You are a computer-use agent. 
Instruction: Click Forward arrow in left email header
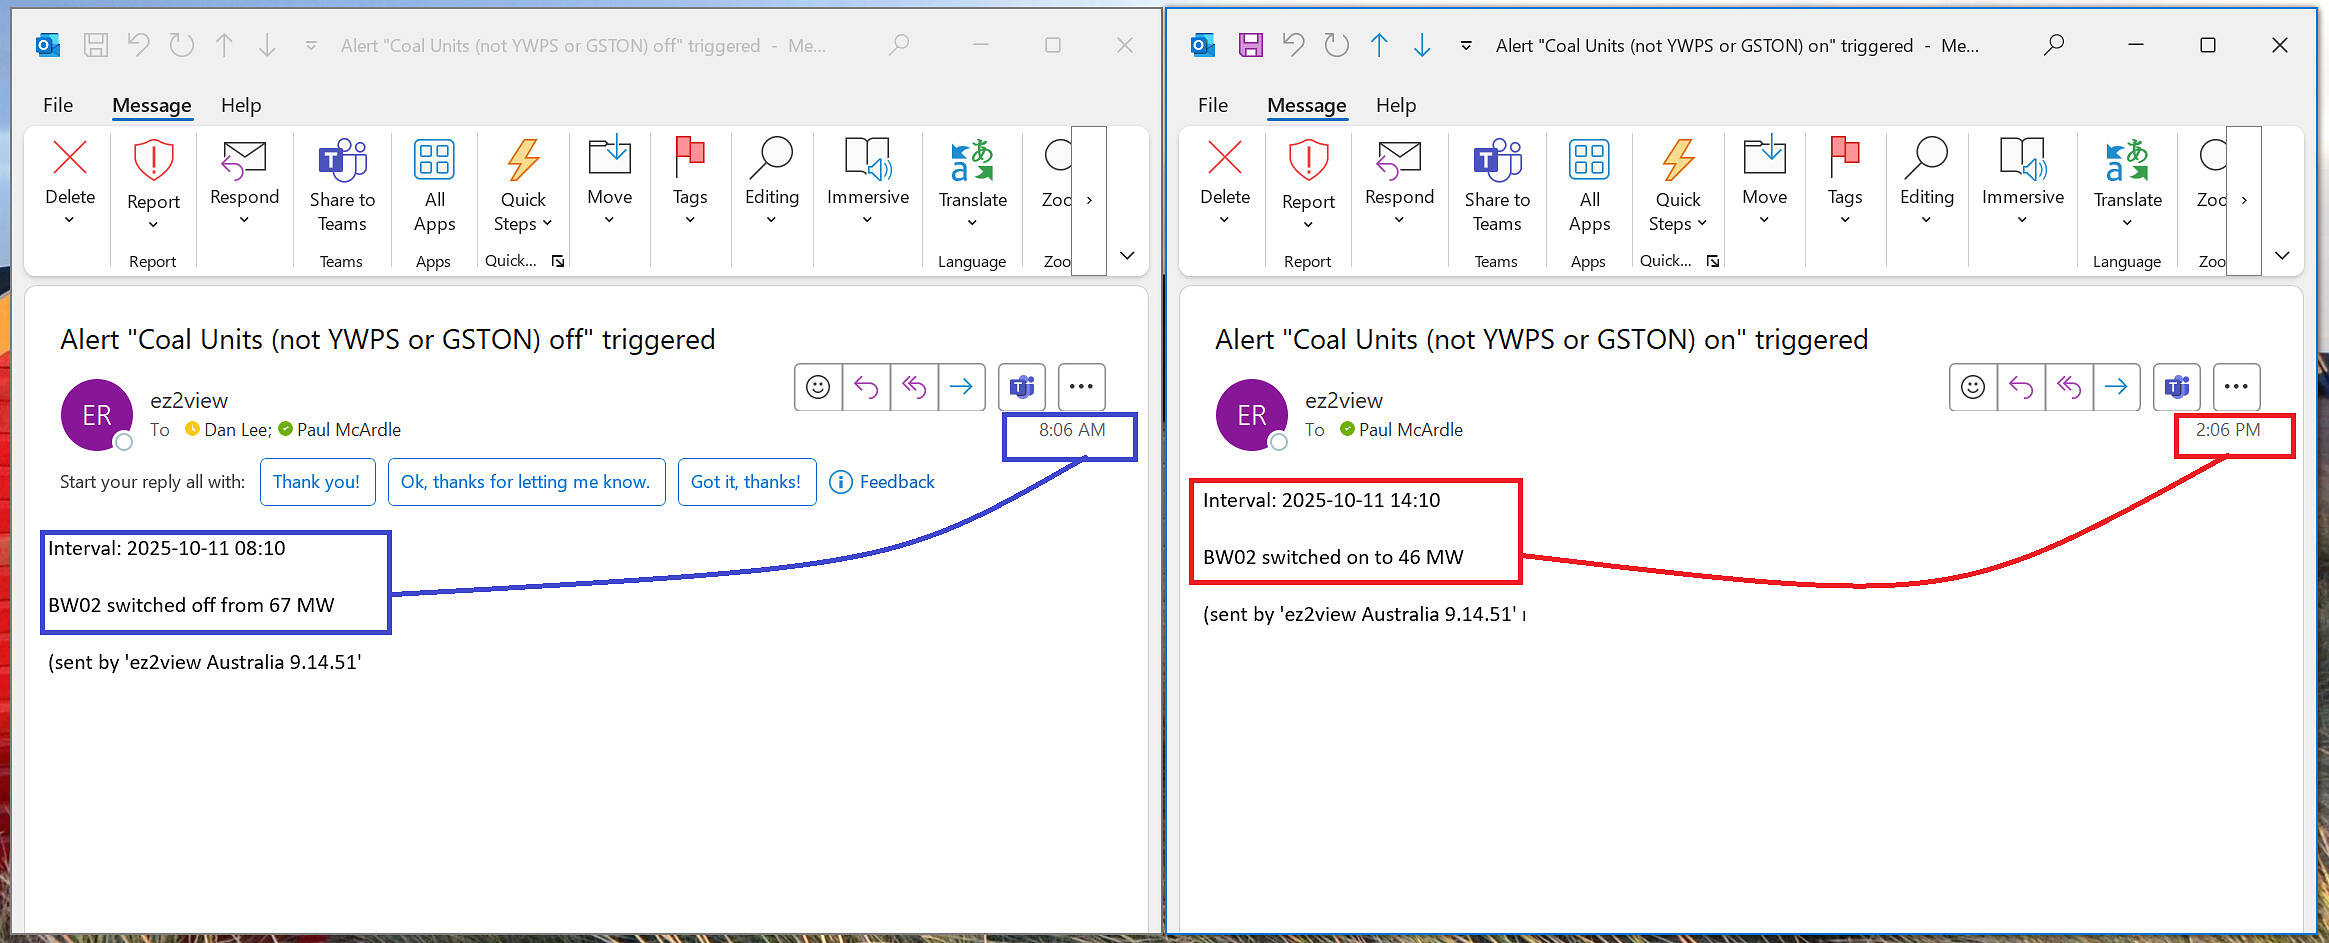[x=961, y=387]
